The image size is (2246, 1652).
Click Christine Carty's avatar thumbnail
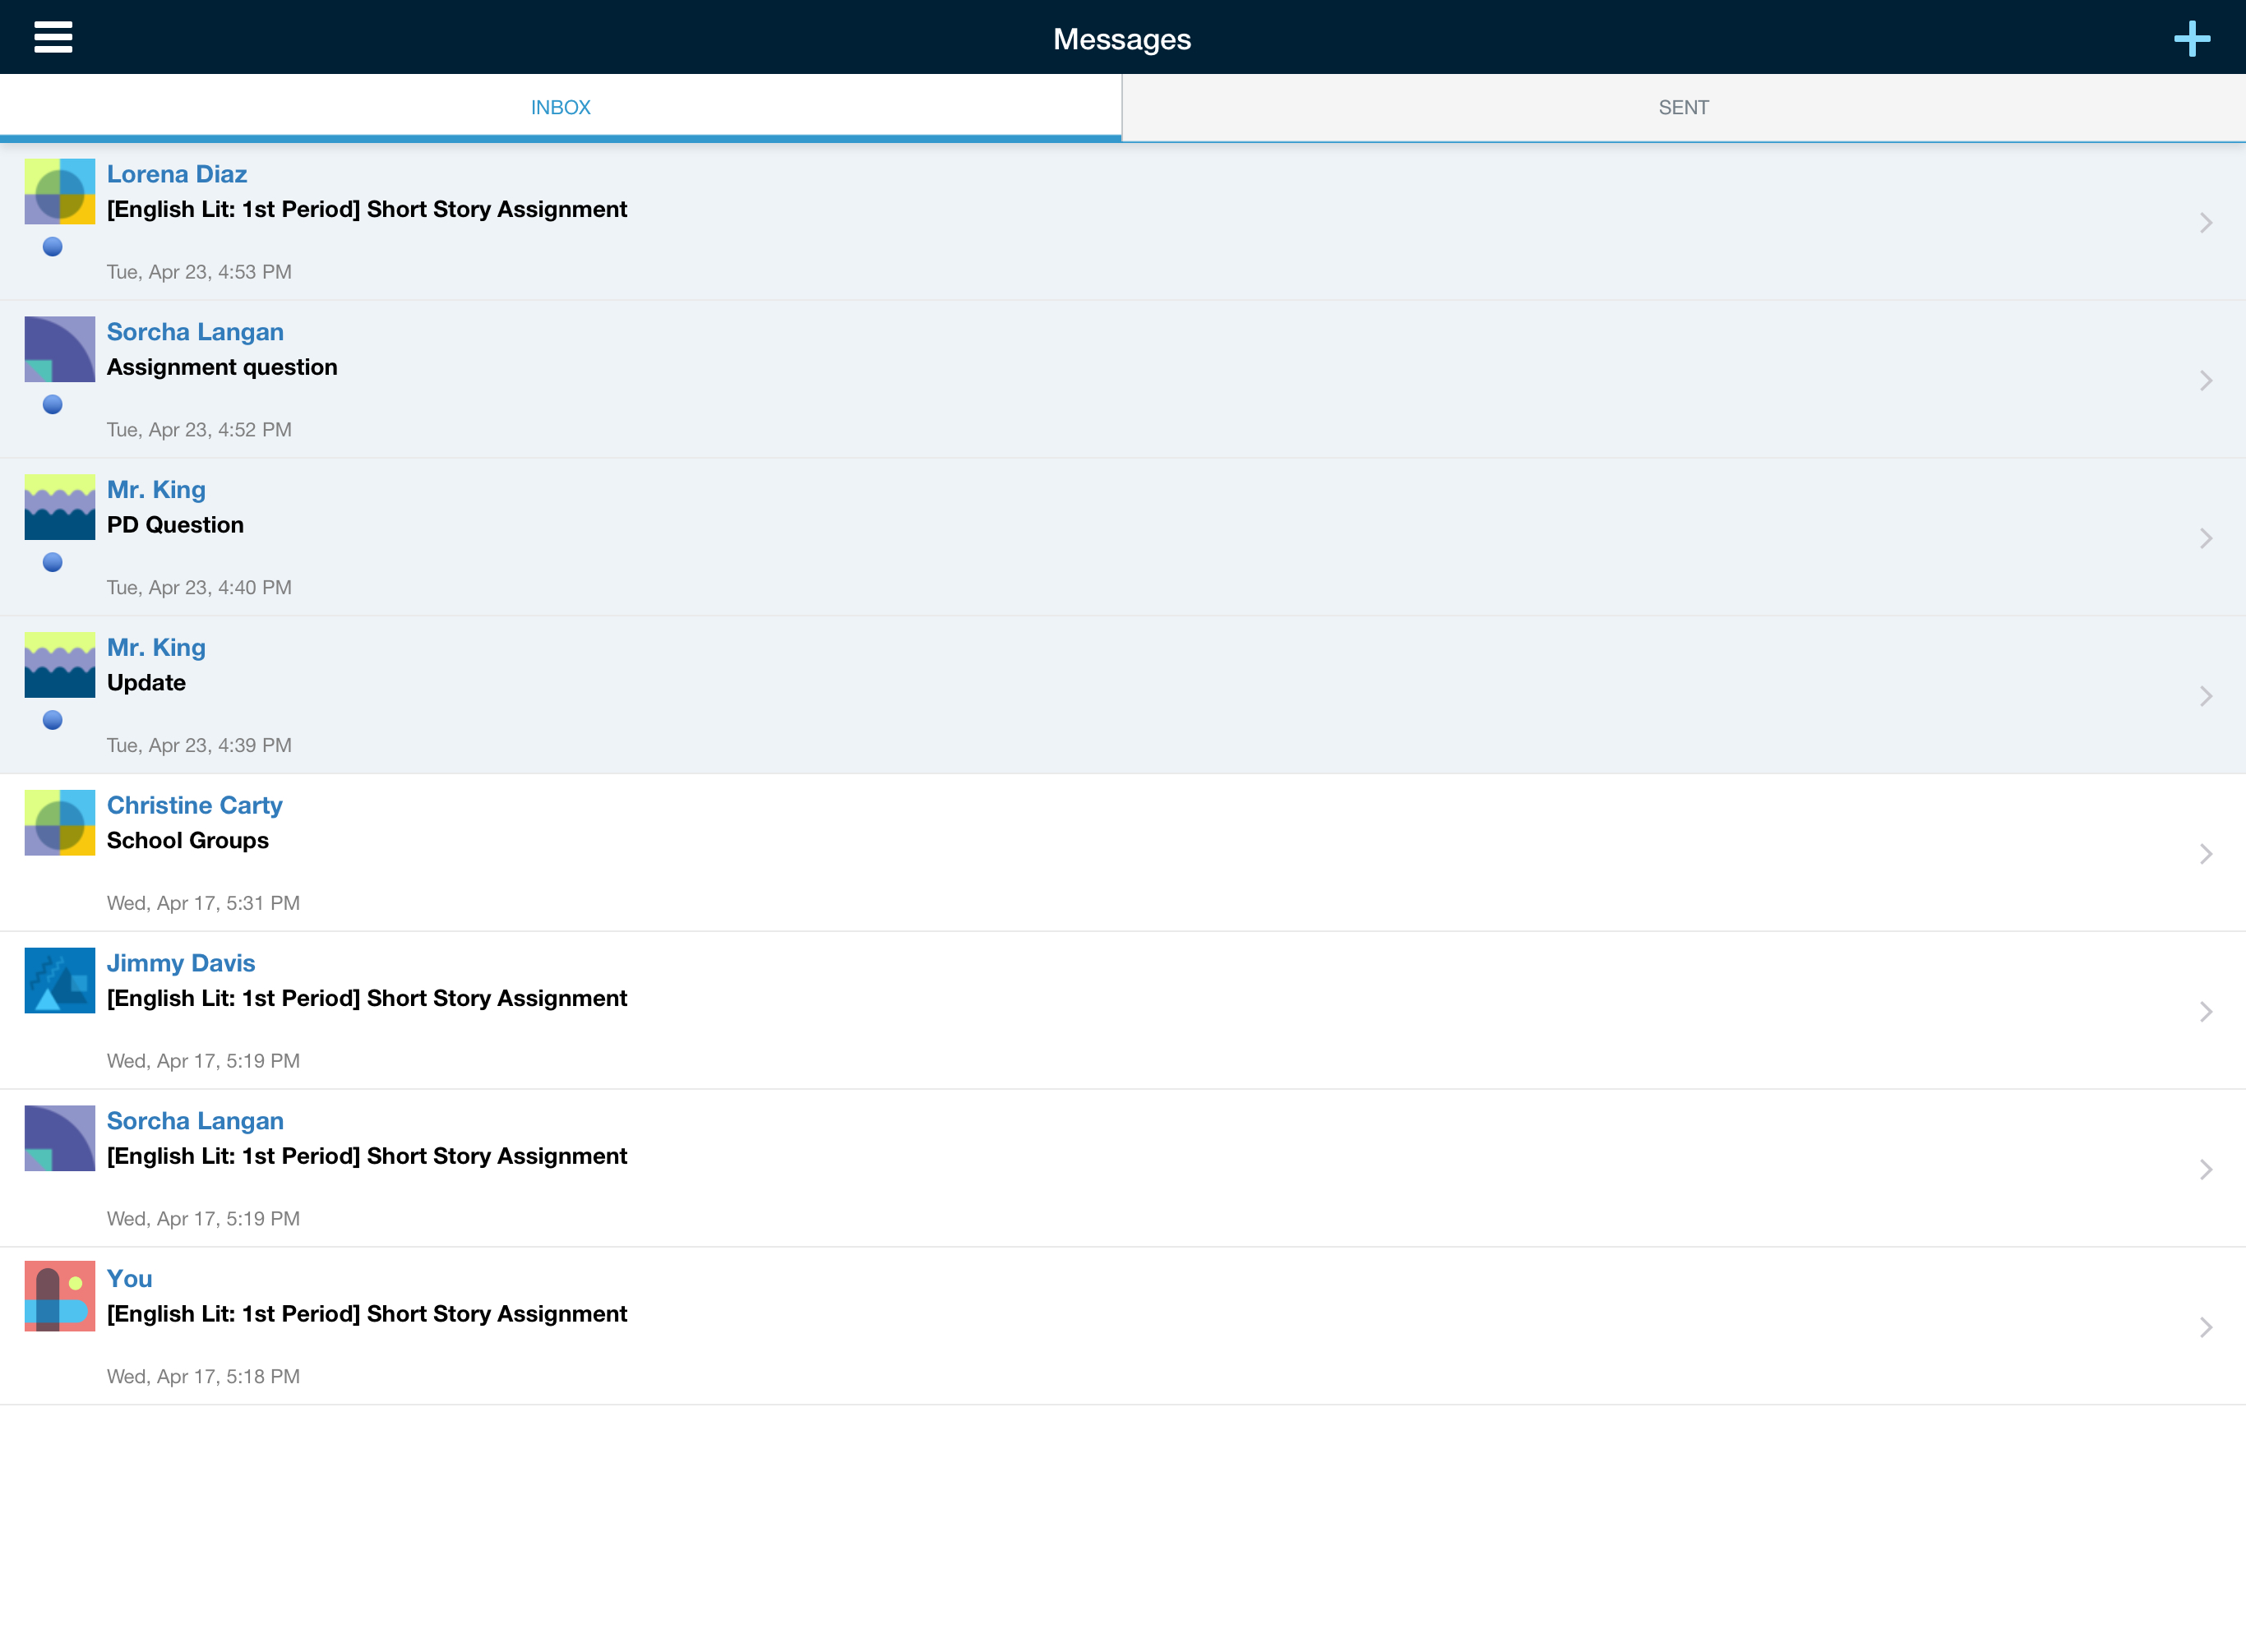[x=60, y=822]
